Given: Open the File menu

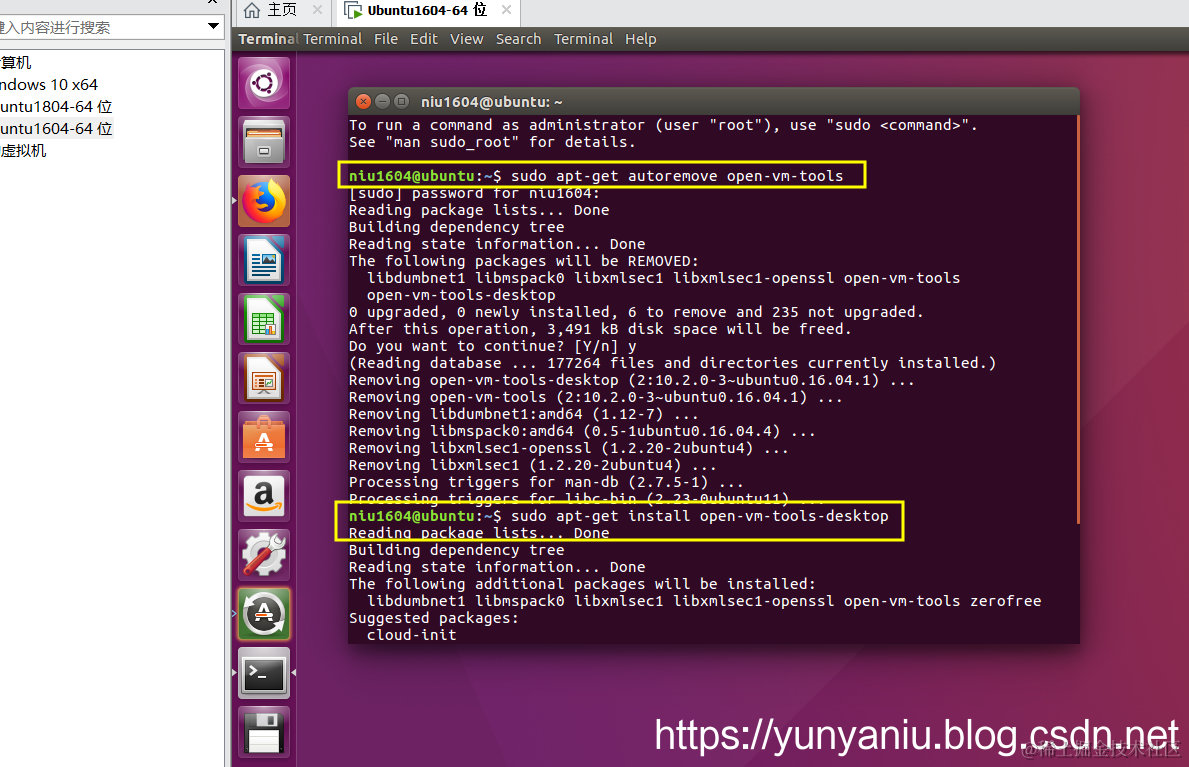Looking at the screenshot, I should click(386, 39).
